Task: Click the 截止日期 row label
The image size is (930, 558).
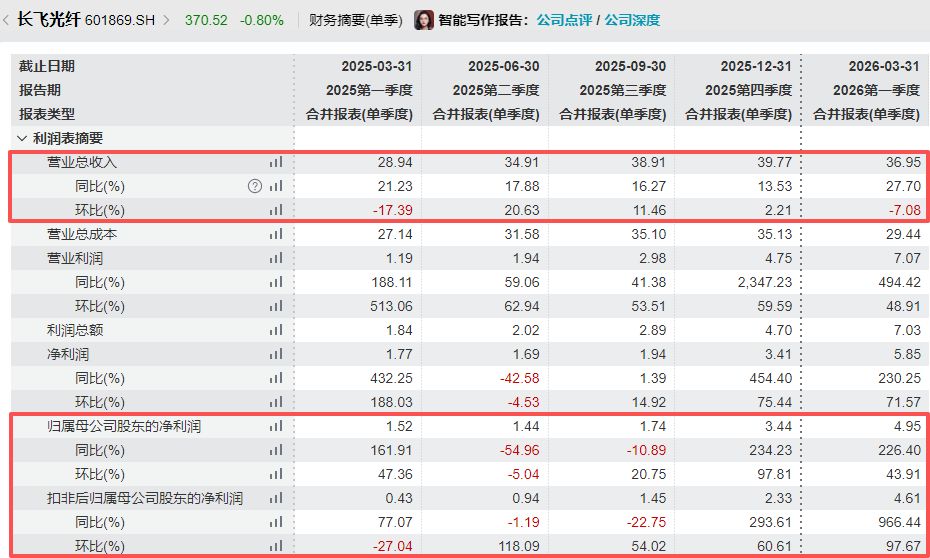Action: tap(47, 66)
